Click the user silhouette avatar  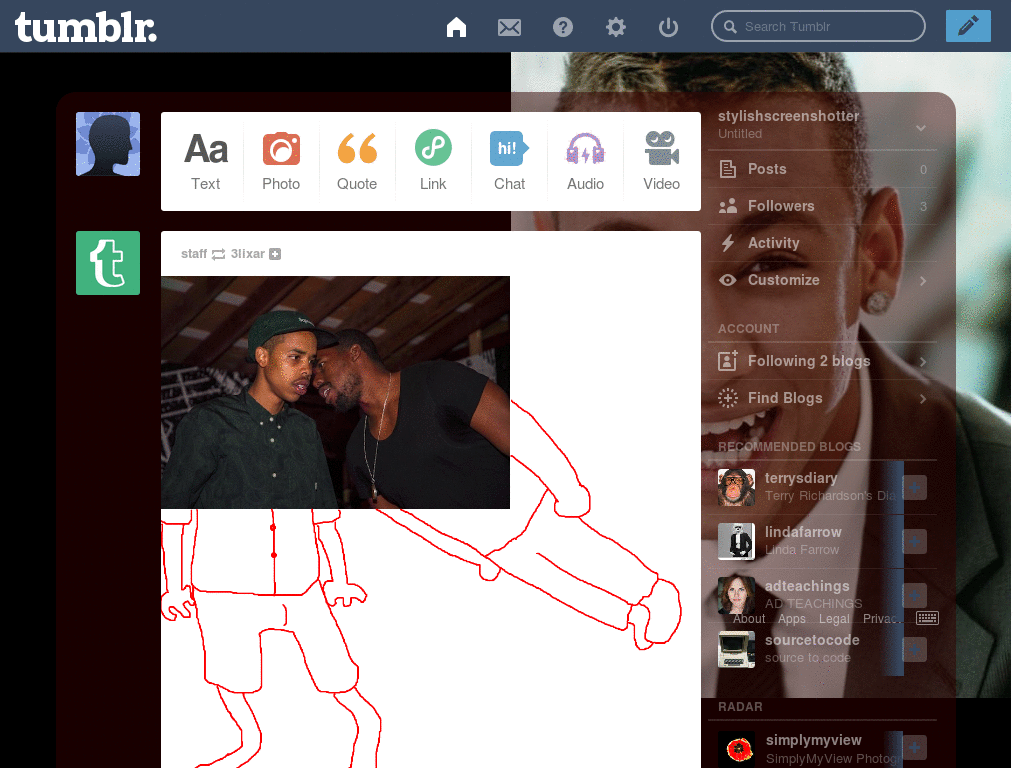pos(108,144)
